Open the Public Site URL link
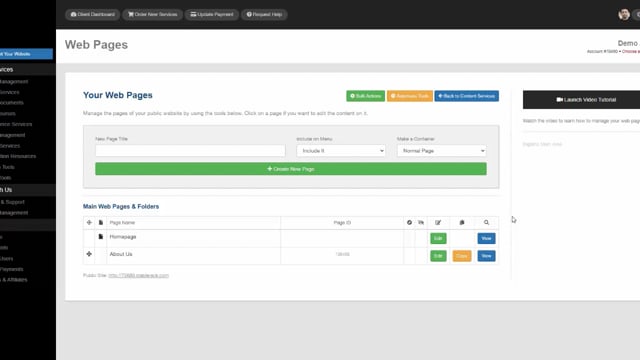This screenshot has width=640, height=360. pos(138,276)
